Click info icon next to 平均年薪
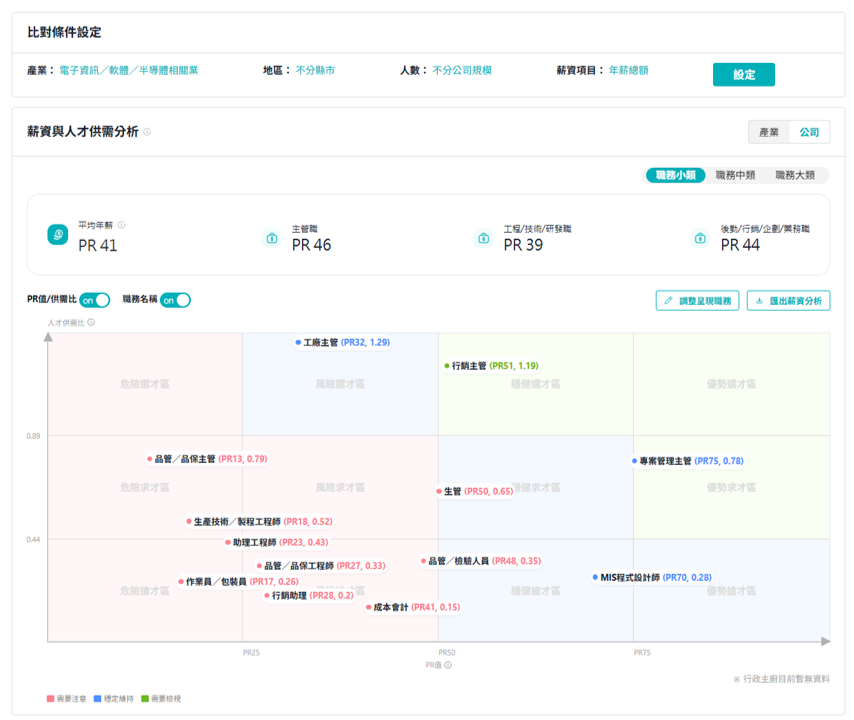854x720 pixels. (122, 225)
